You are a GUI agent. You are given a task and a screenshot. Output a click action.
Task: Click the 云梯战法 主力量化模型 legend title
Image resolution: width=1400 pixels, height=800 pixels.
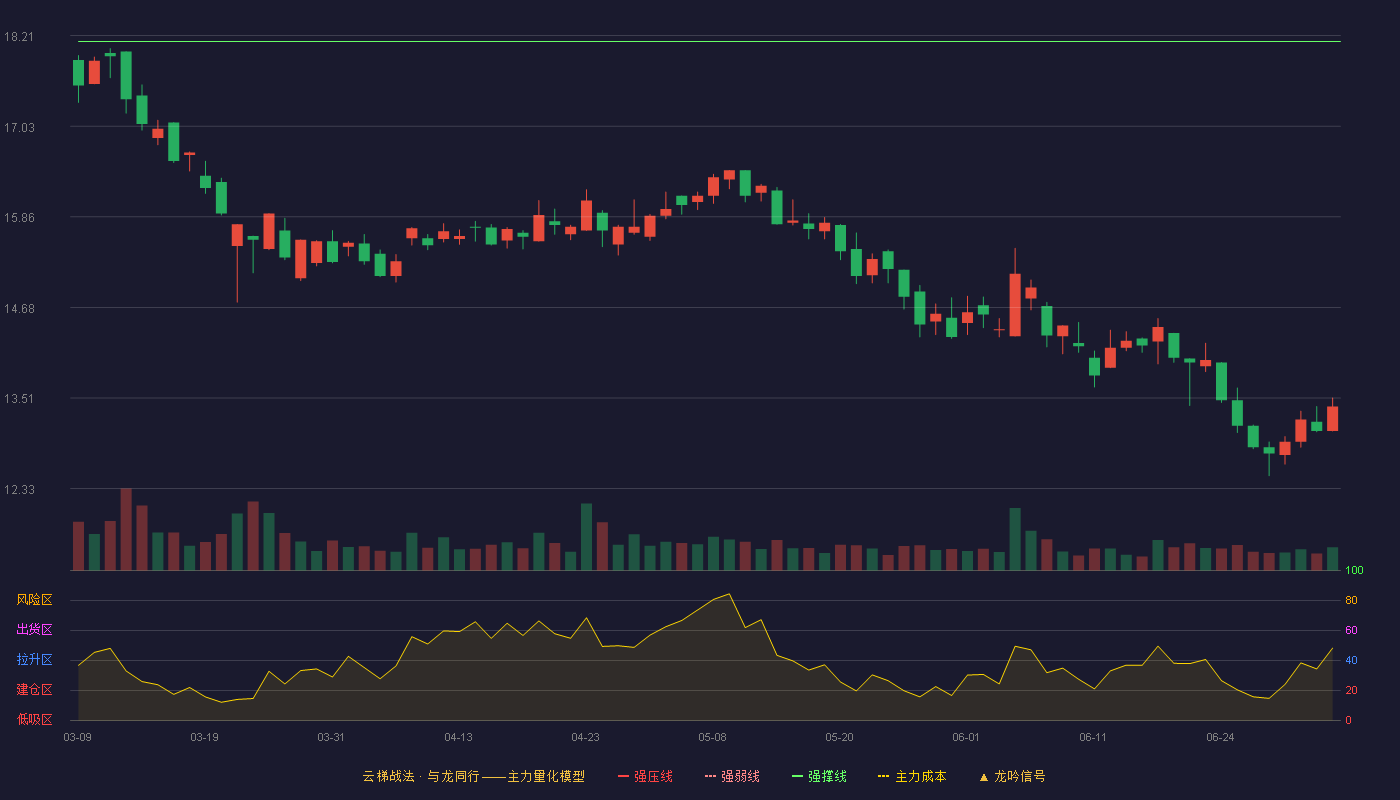[474, 776]
